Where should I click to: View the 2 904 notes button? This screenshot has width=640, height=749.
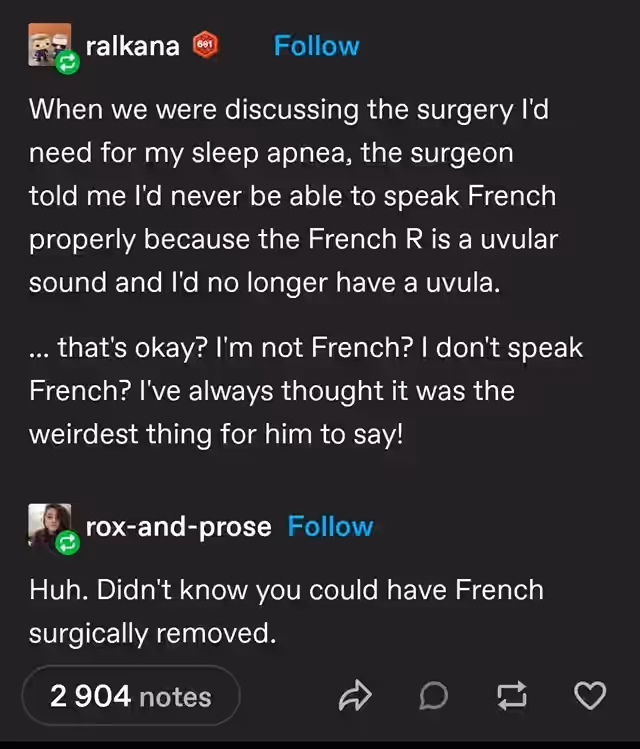click(131, 696)
